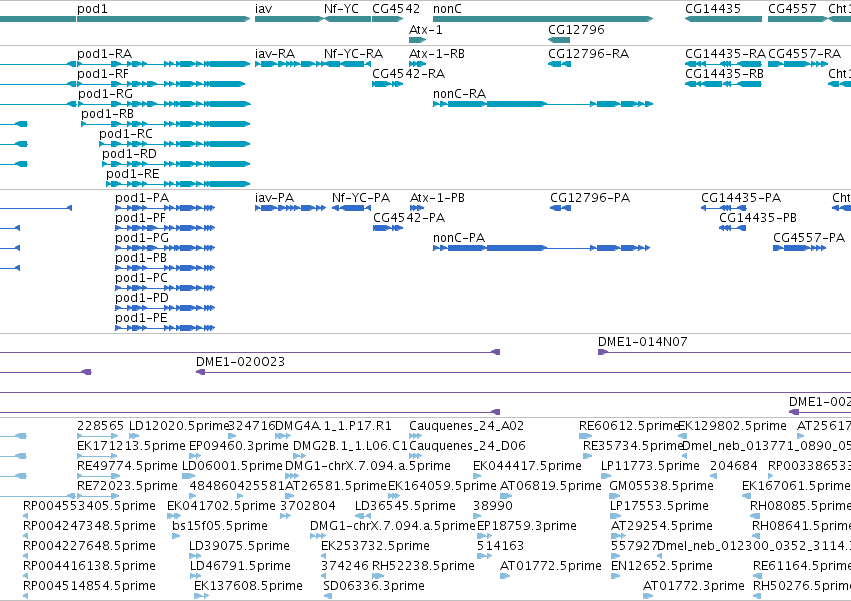This screenshot has height=601, width=851.
Task: Click protein pod1-PF
Action: coord(140,218)
